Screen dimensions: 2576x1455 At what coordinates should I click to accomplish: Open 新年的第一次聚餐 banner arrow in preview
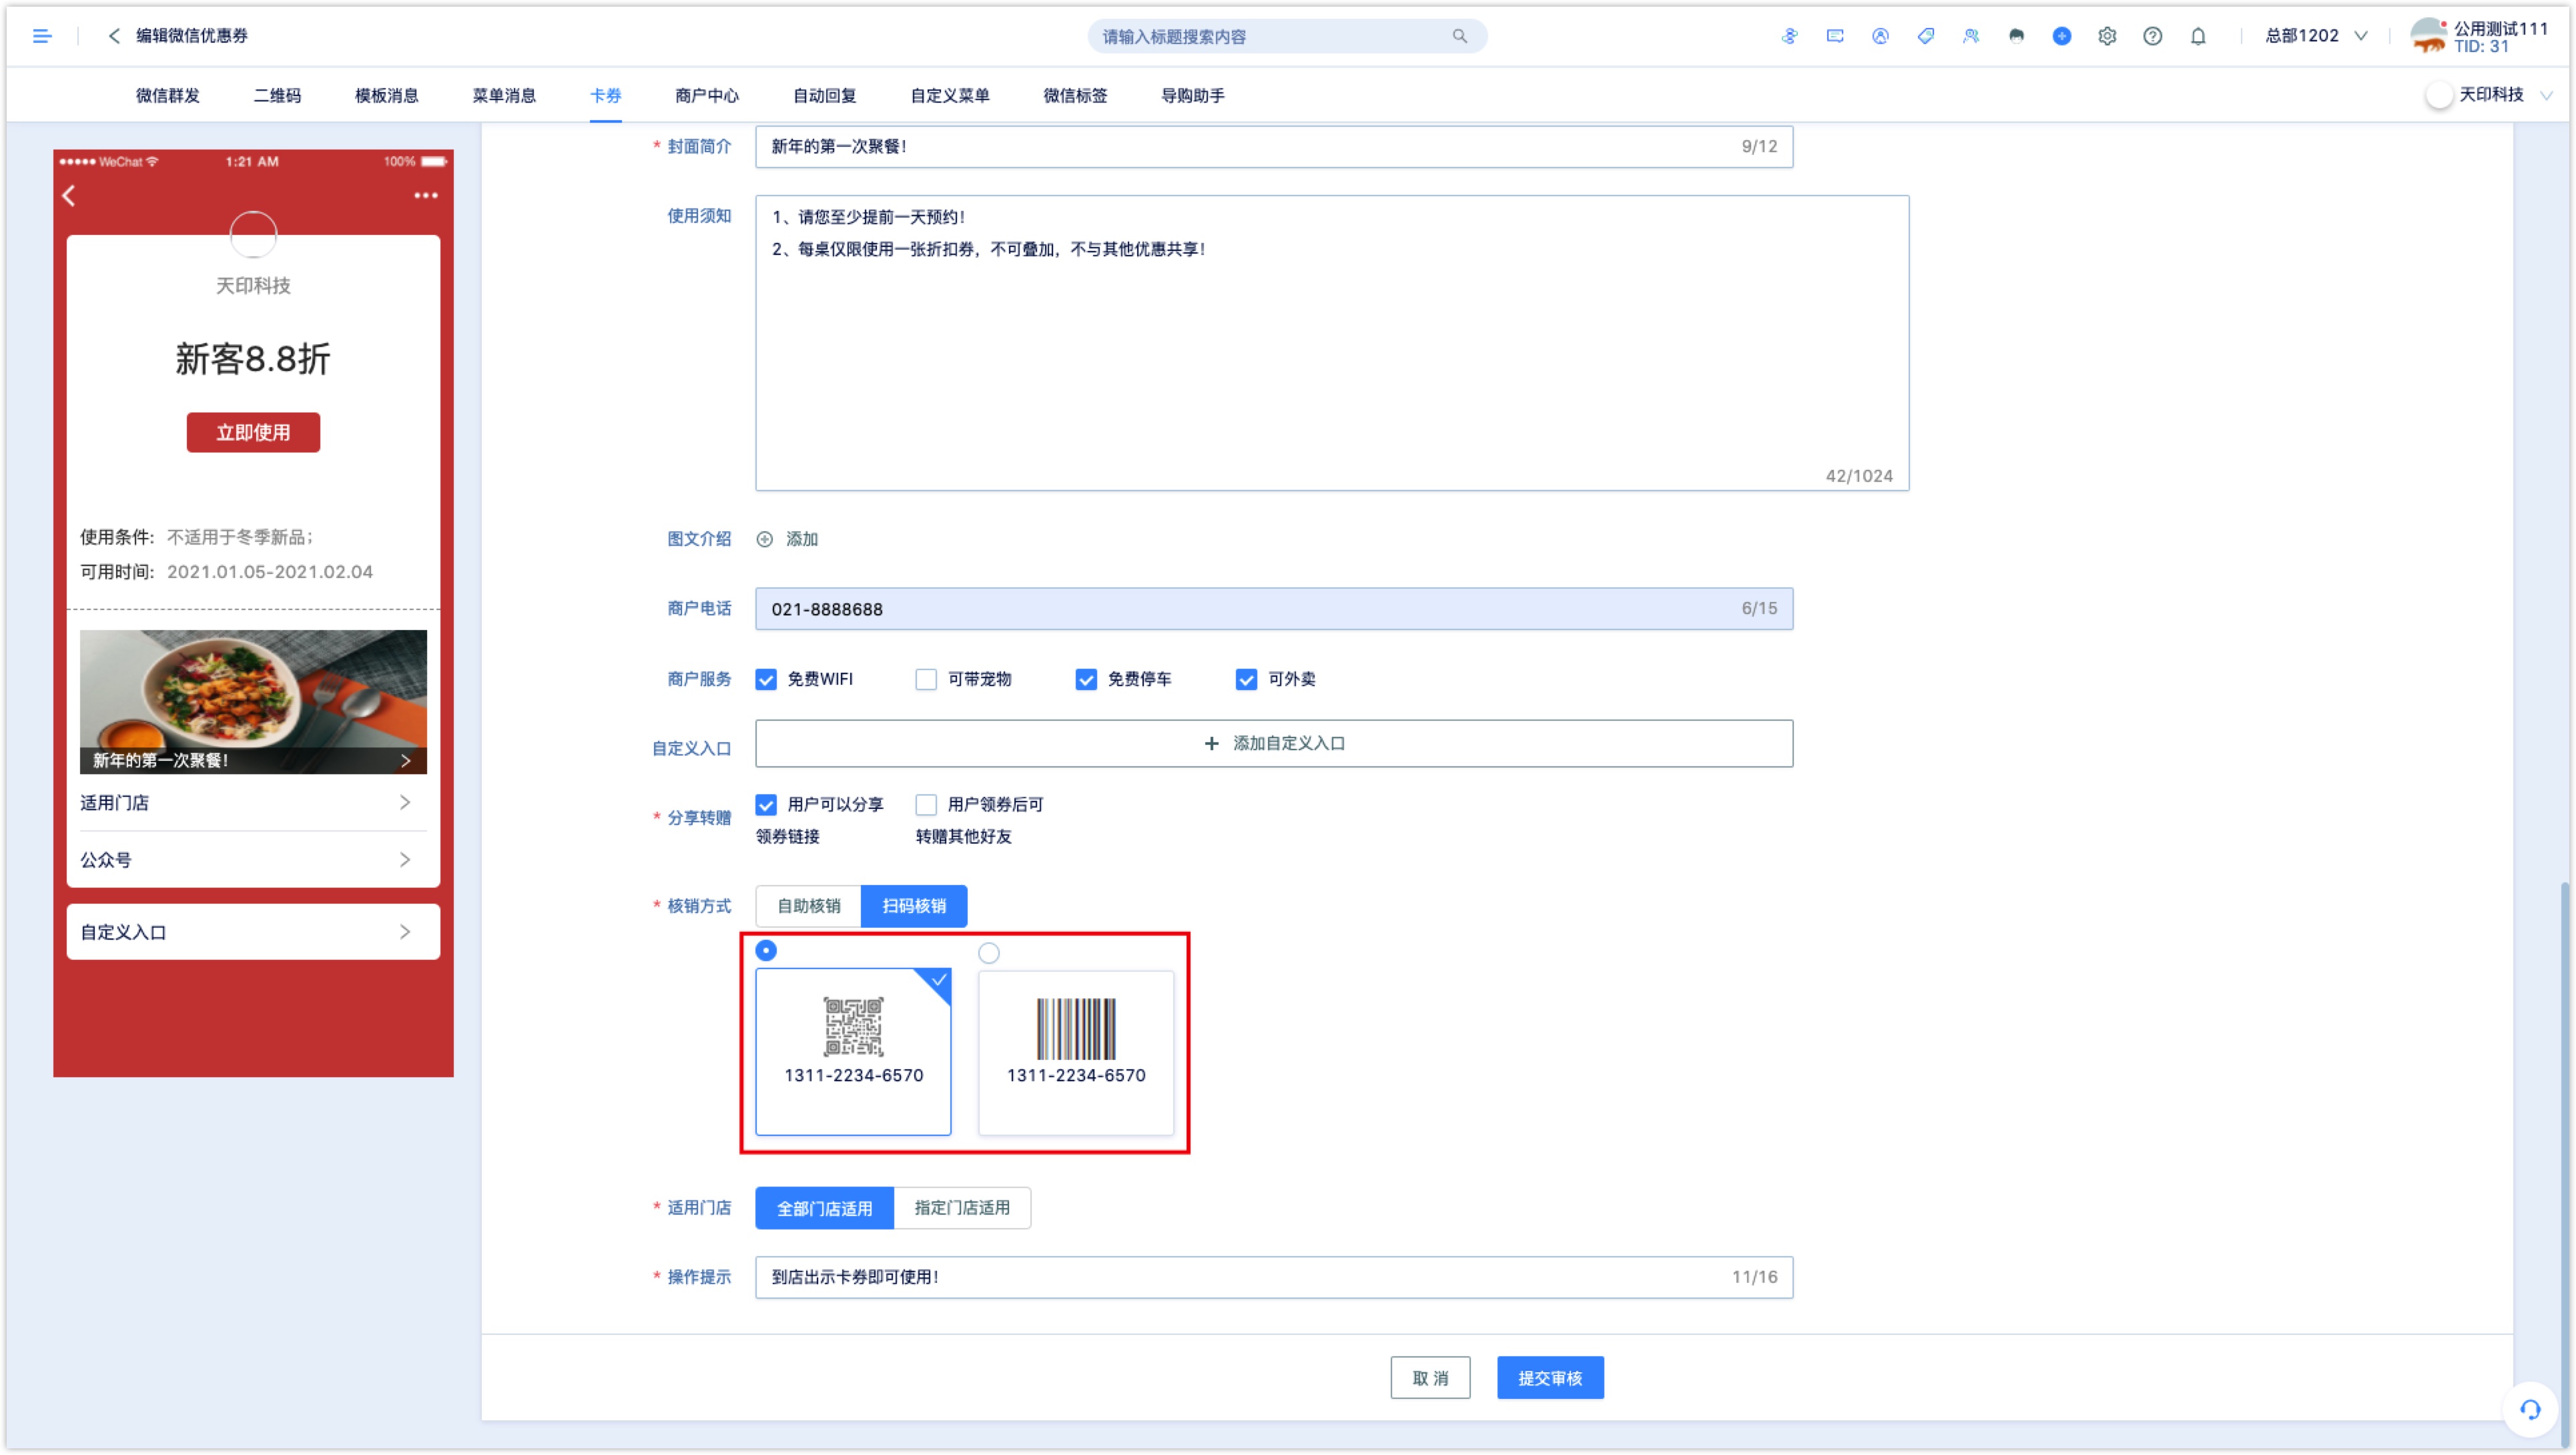coord(405,760)
